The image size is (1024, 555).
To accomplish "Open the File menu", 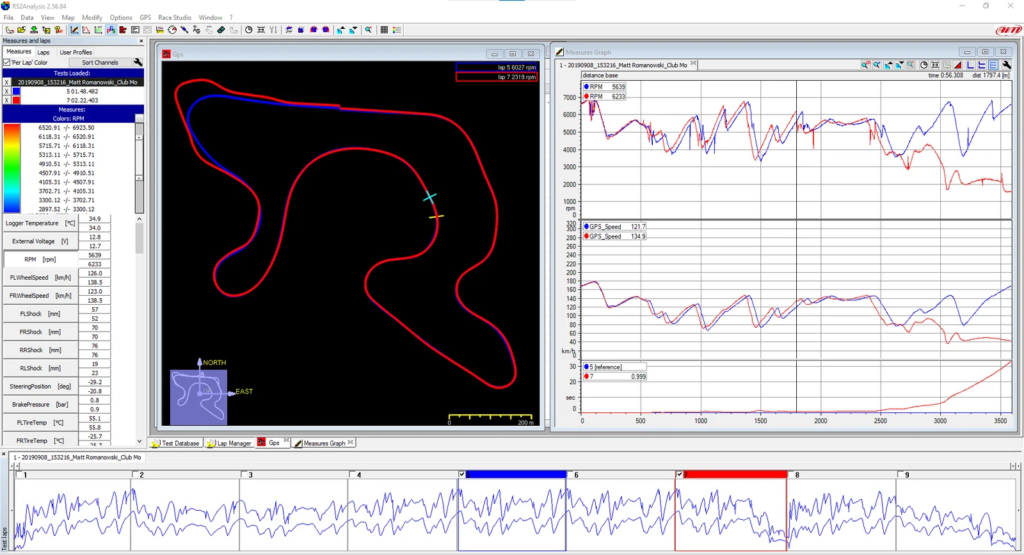I will [x=8, y=18].
